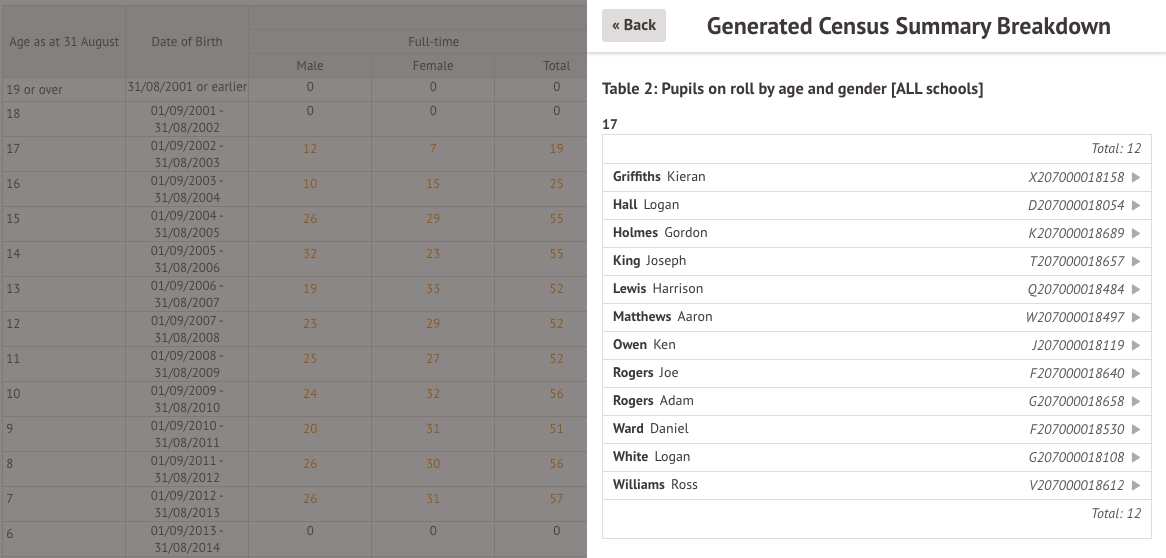Screen dimensions: 1166x558
Task: Click arrow icon for Lewis Harrison
Action: [1136, 289]
